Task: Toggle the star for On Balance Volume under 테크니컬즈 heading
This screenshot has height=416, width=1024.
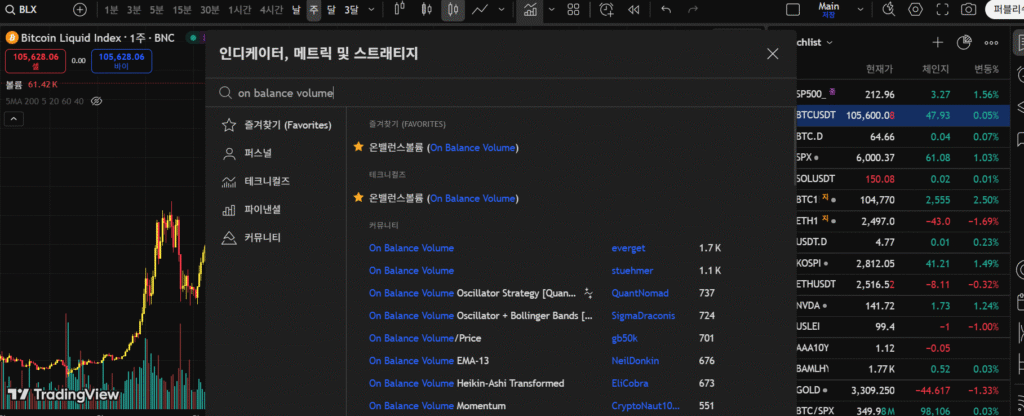Action: click(x=358, y=198)
